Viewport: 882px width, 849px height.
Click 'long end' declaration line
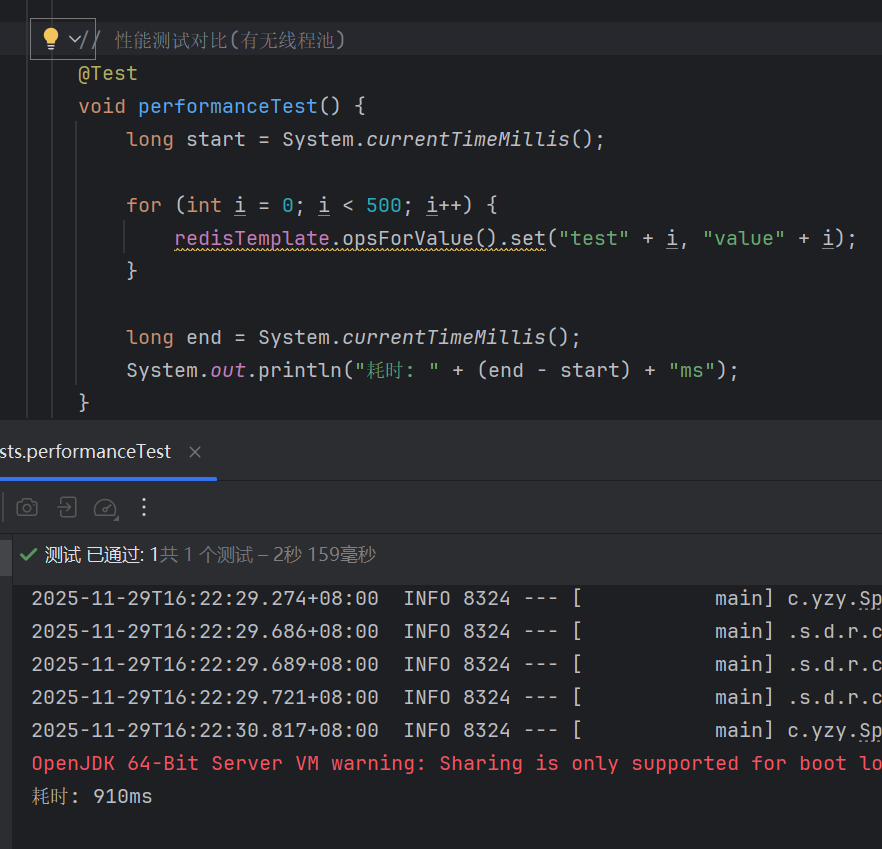pyautogui.click(x=353, y=338)
